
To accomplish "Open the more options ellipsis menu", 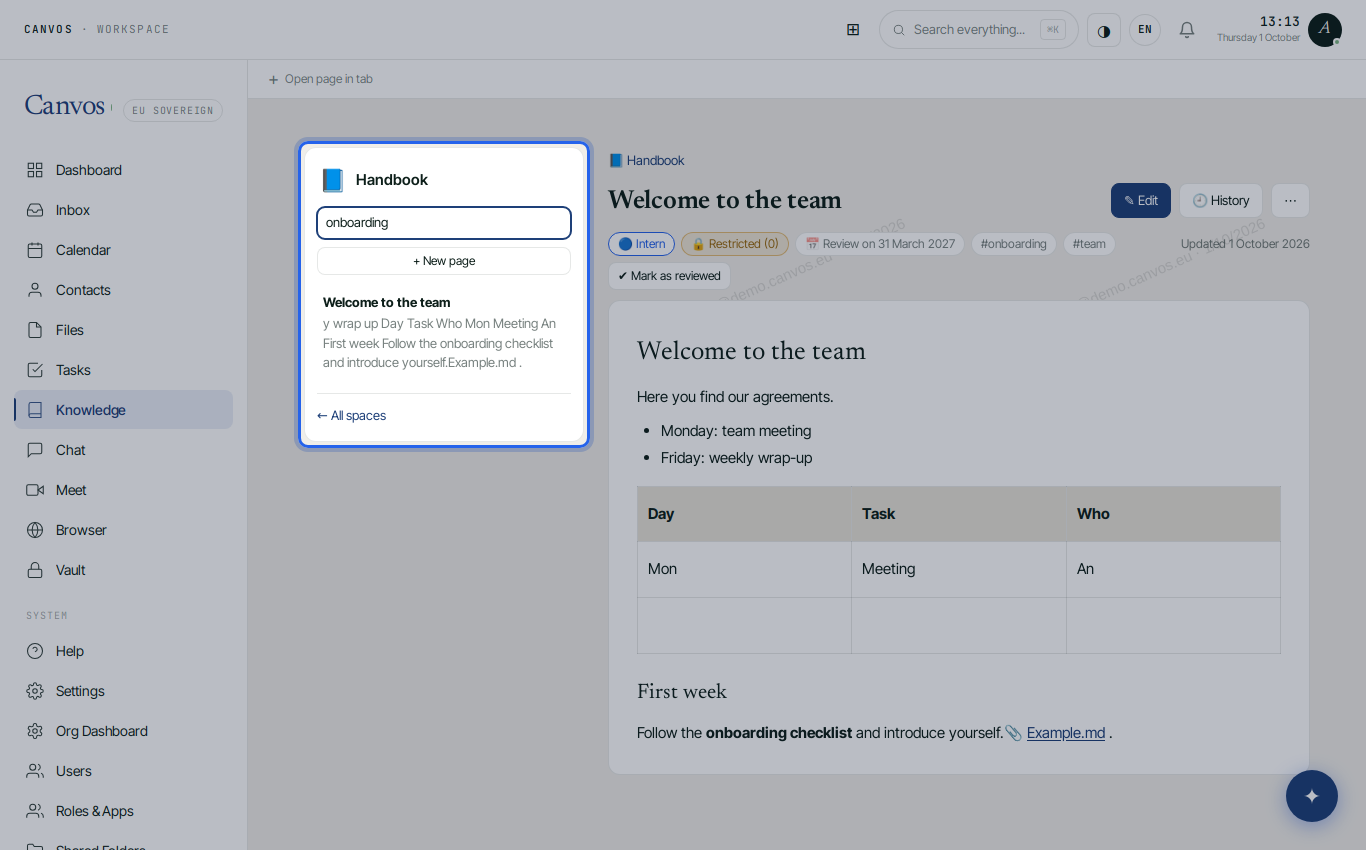I will pos(1290,200).
